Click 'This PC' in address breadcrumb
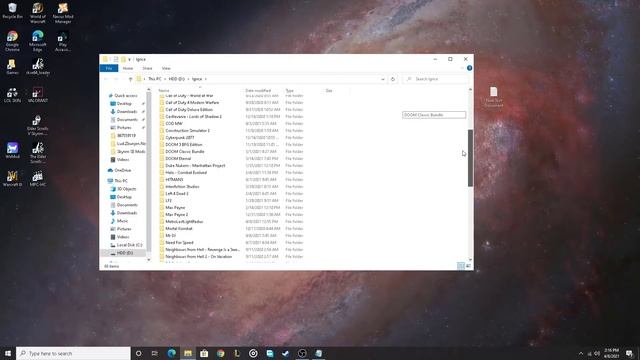 [155, 79]
